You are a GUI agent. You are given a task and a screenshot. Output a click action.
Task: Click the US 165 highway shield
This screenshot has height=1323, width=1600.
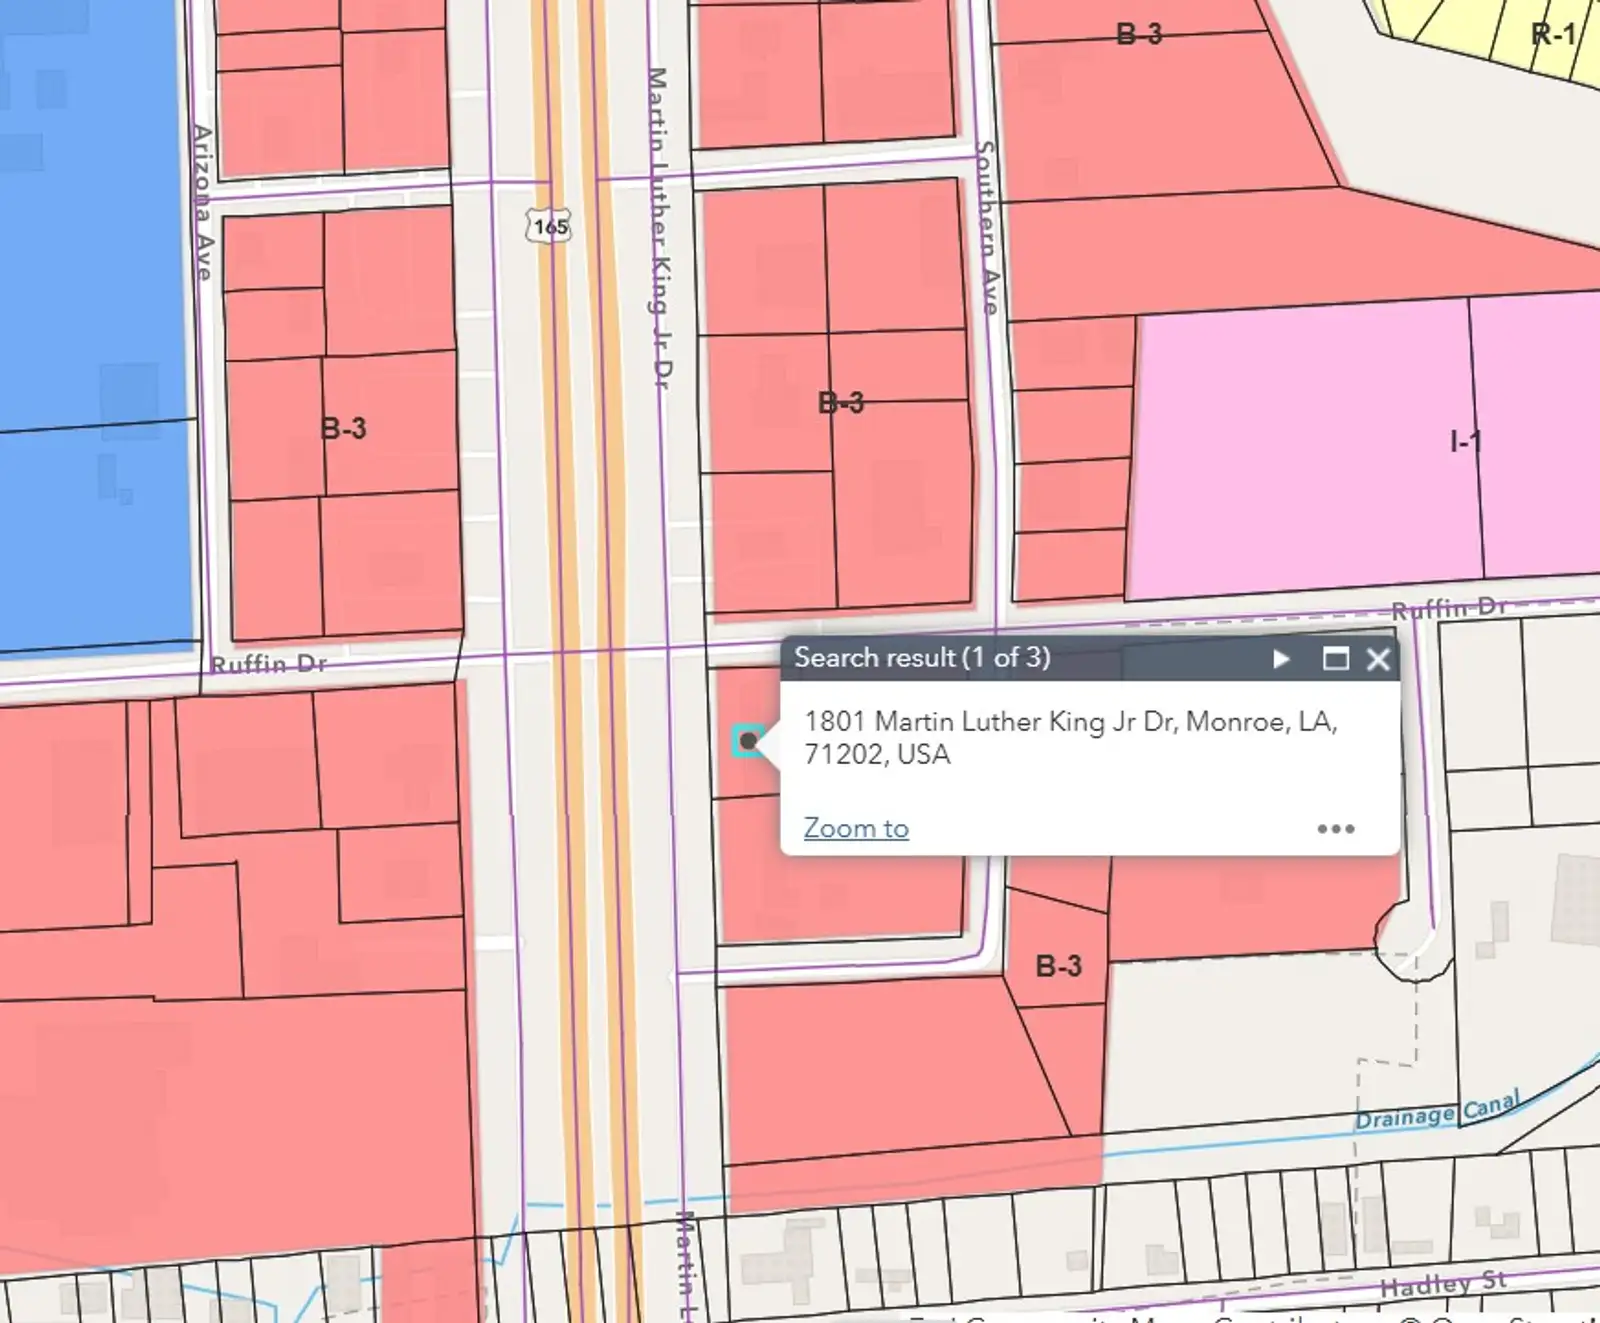tap(550, 226)
